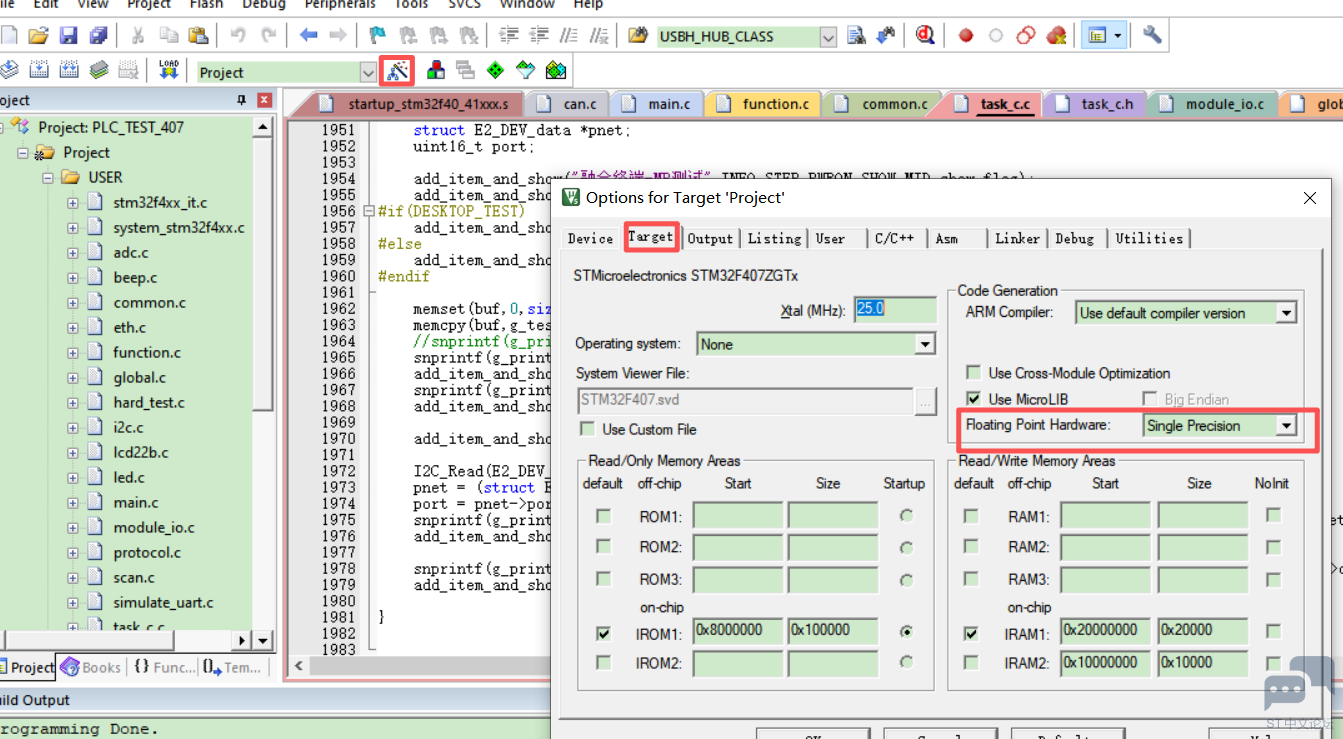Open Manage Project Items colored blocks icon
1343x739 pixels.
(x=435, y=71)
